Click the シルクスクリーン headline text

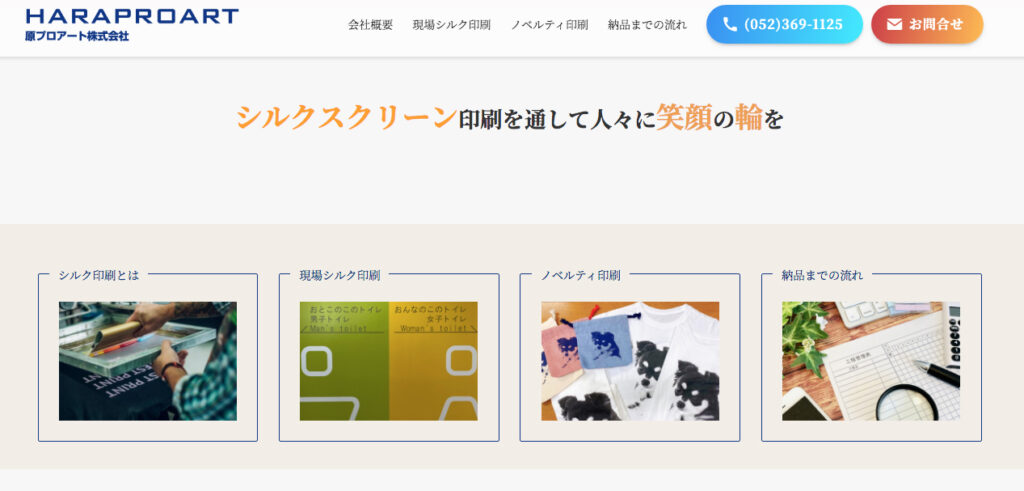[x=346, y=118]
